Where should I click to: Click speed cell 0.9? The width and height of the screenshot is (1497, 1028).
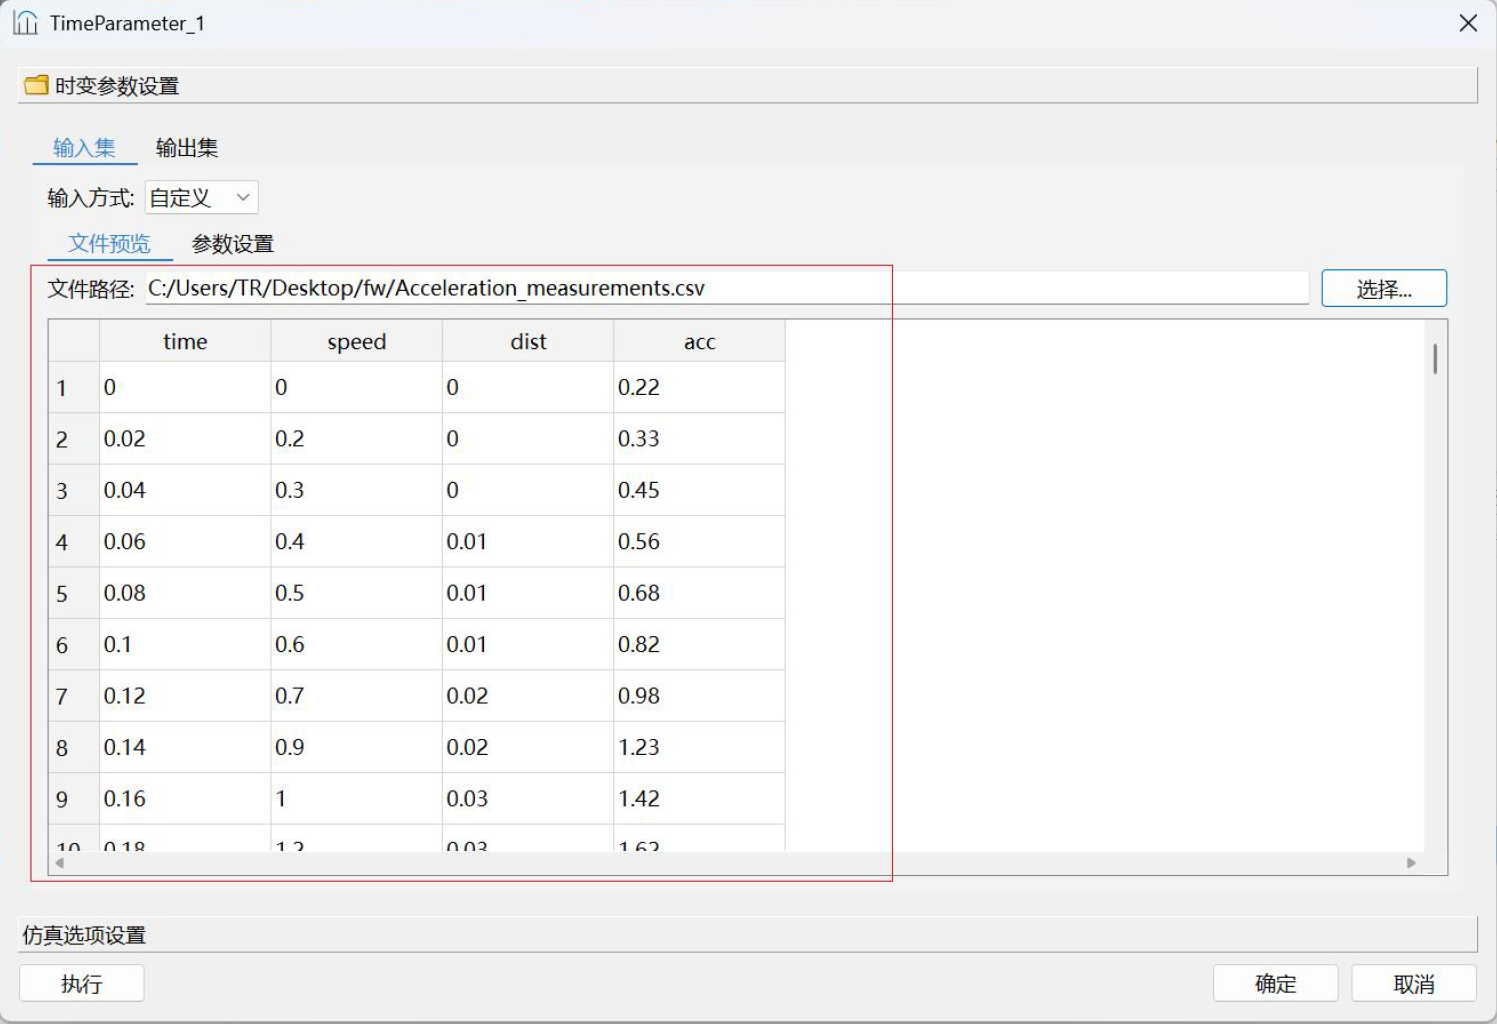pos(357,748)
